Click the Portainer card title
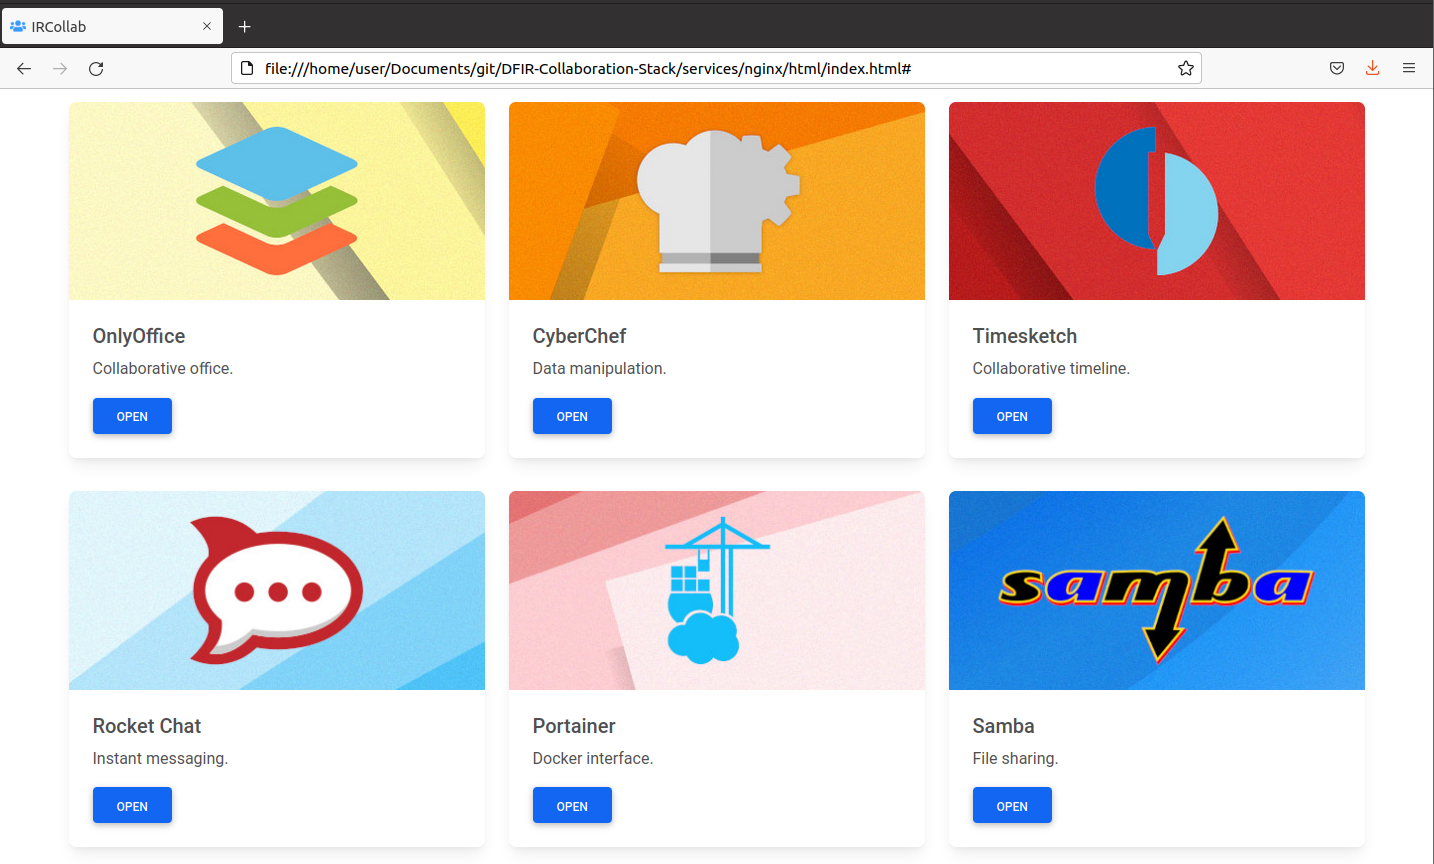1434x864 pixels. tap(574, 726)
